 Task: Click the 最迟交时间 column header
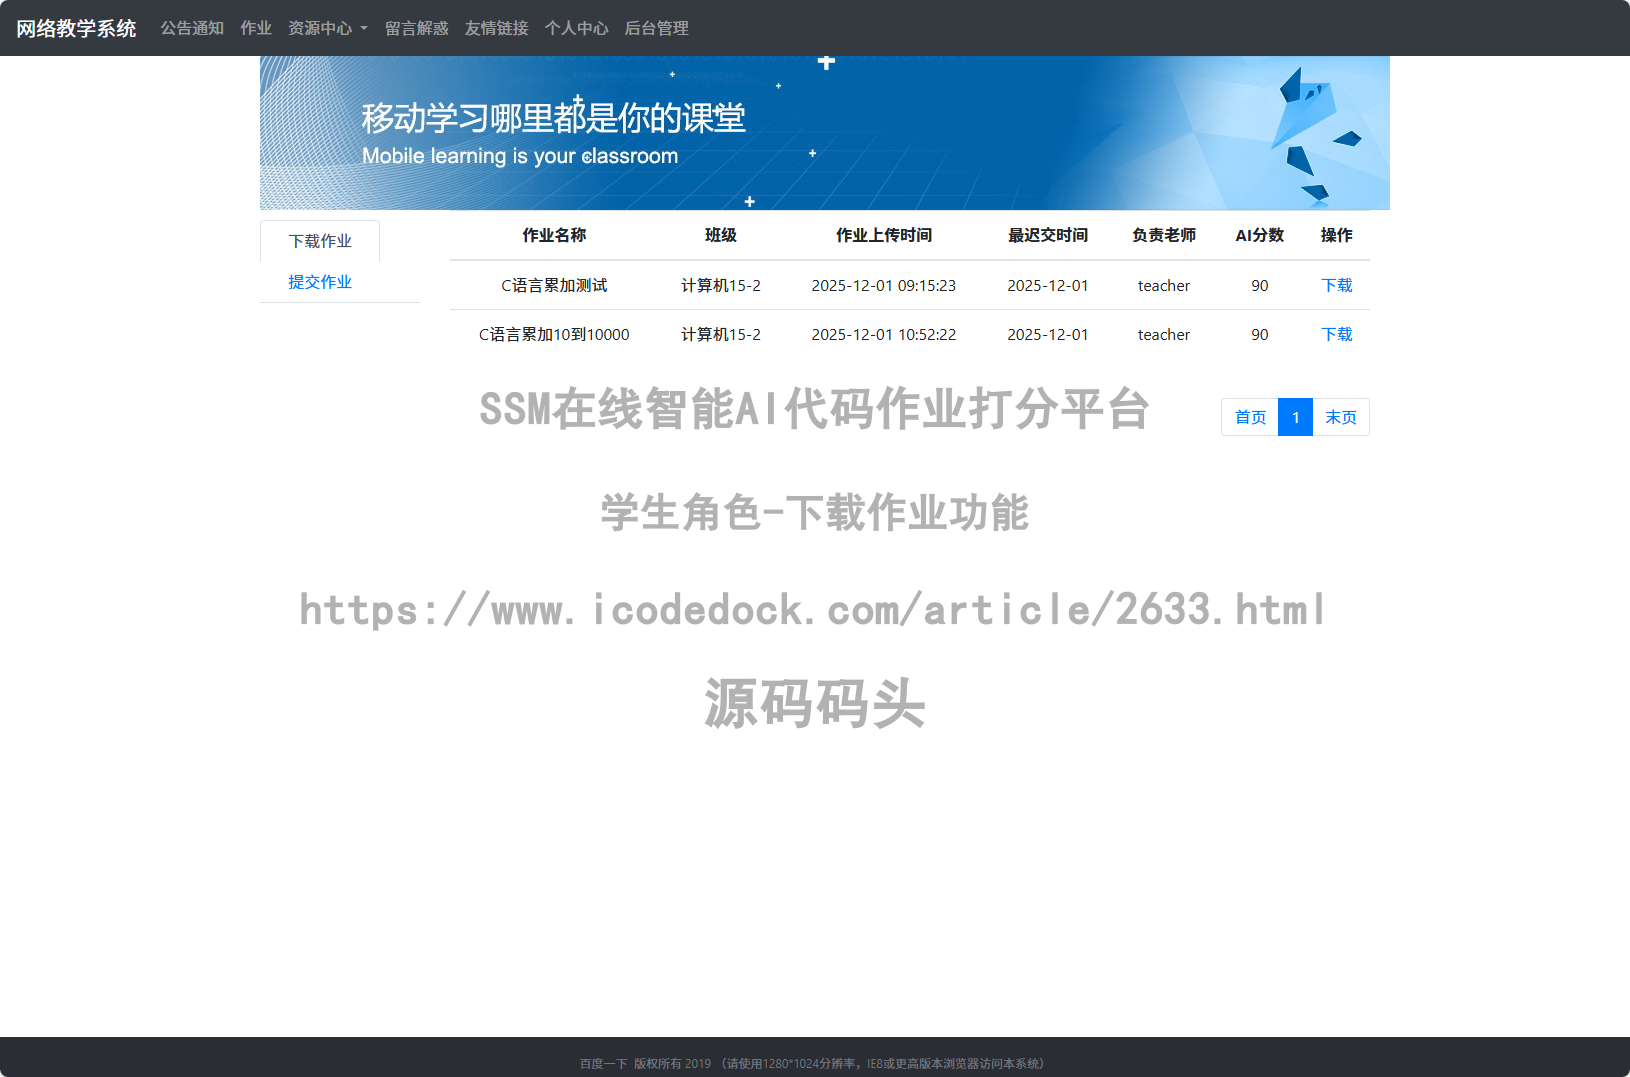1047,236
